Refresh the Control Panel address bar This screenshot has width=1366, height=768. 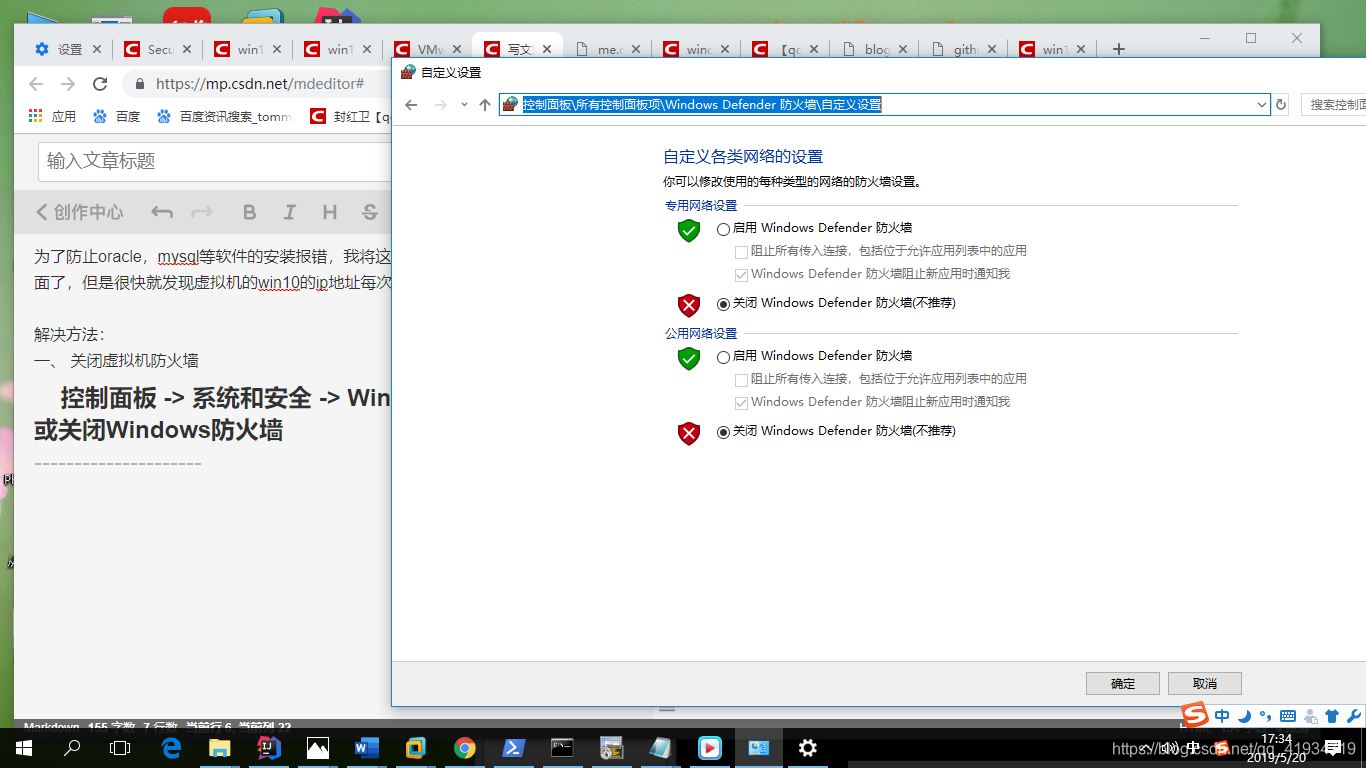click(x=1281, y=105)
